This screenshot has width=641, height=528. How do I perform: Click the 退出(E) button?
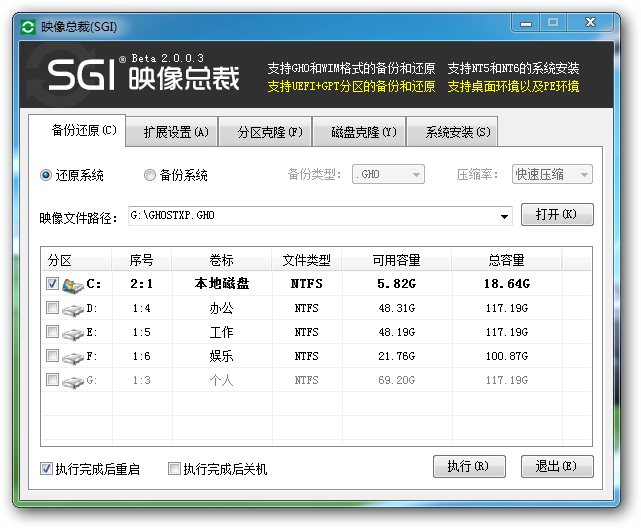click(557, 466)
